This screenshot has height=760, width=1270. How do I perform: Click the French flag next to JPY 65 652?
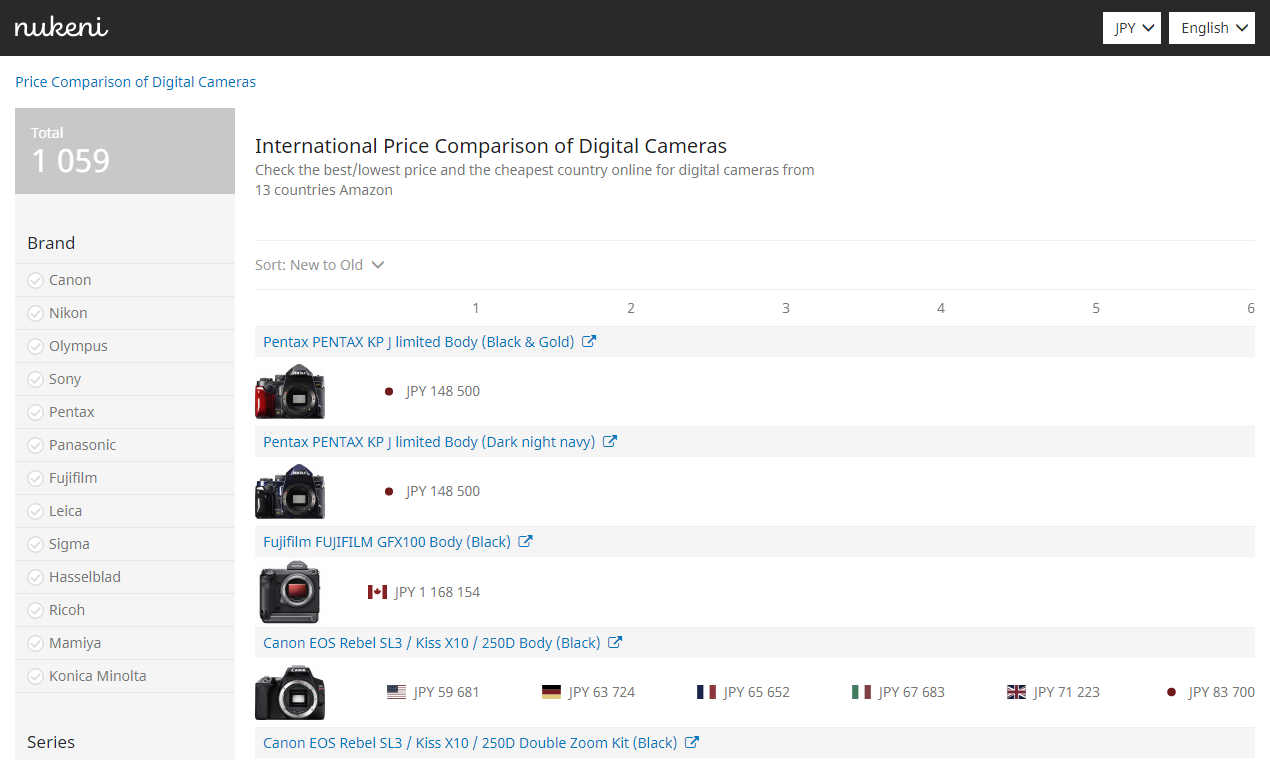(707, 691)
